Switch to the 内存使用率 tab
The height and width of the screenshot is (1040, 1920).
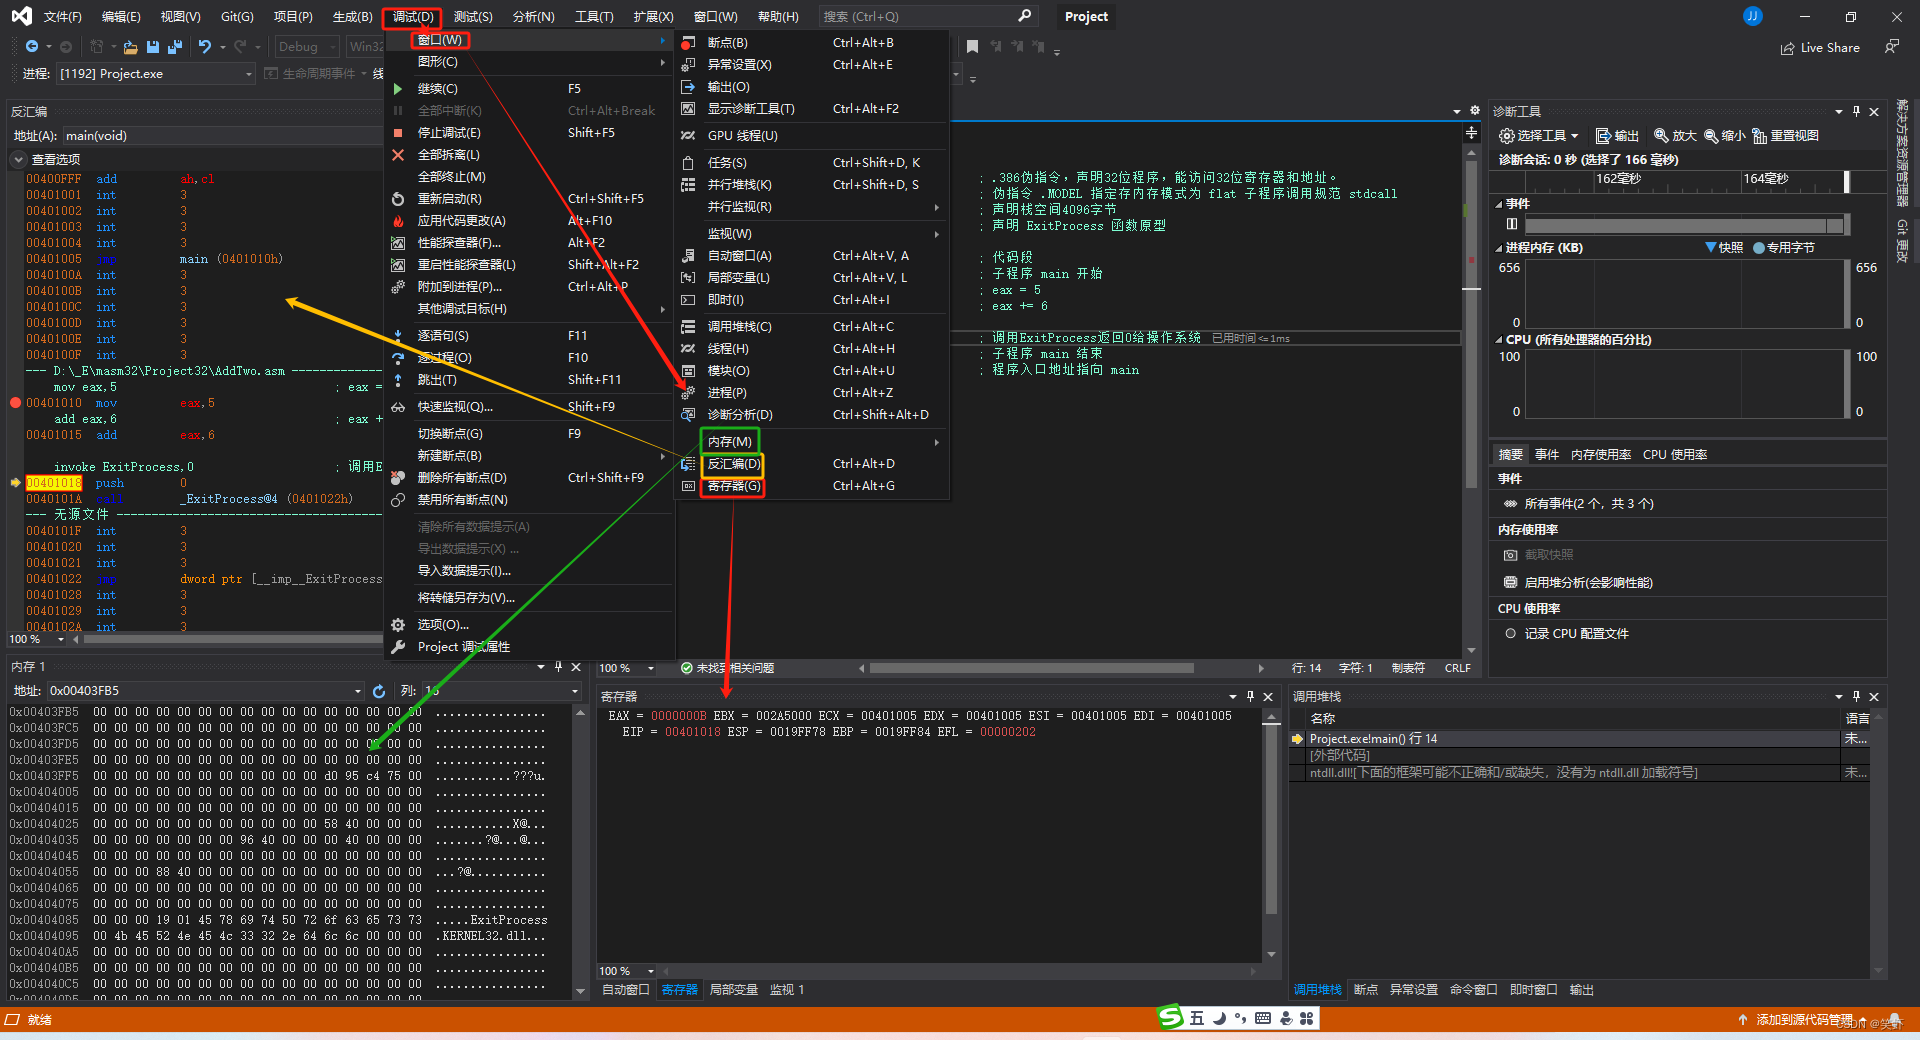1601,455
